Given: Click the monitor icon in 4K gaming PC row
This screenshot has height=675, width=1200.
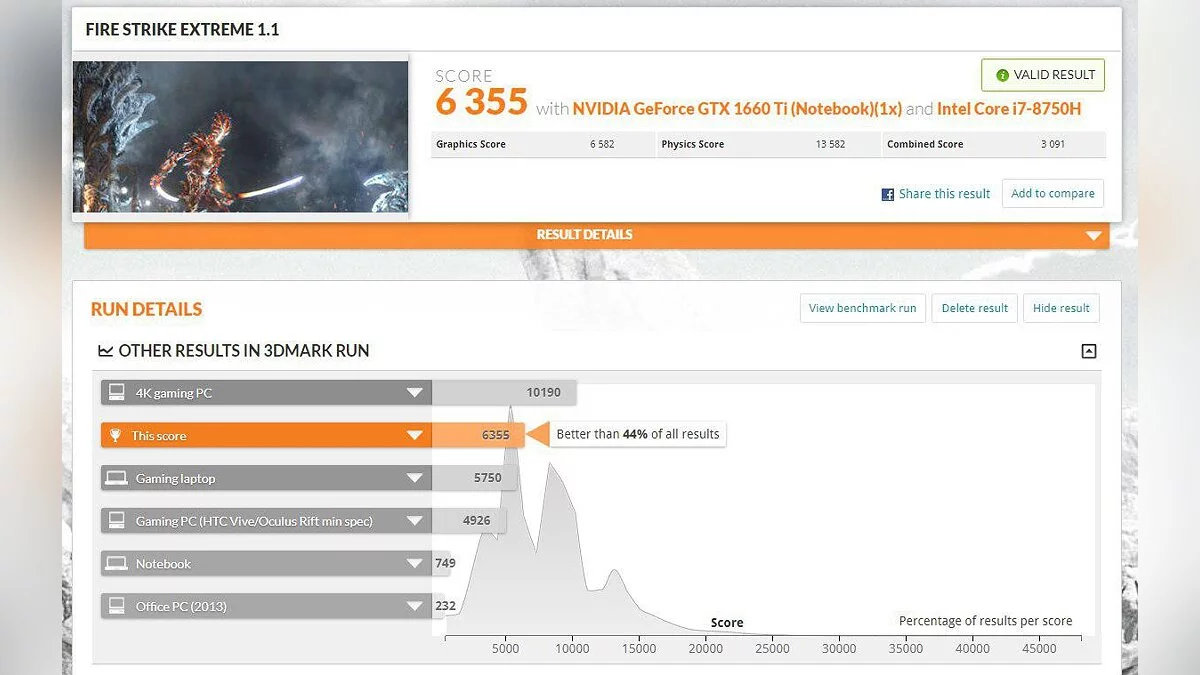Looking at the screenshot, I should point(117,393).
